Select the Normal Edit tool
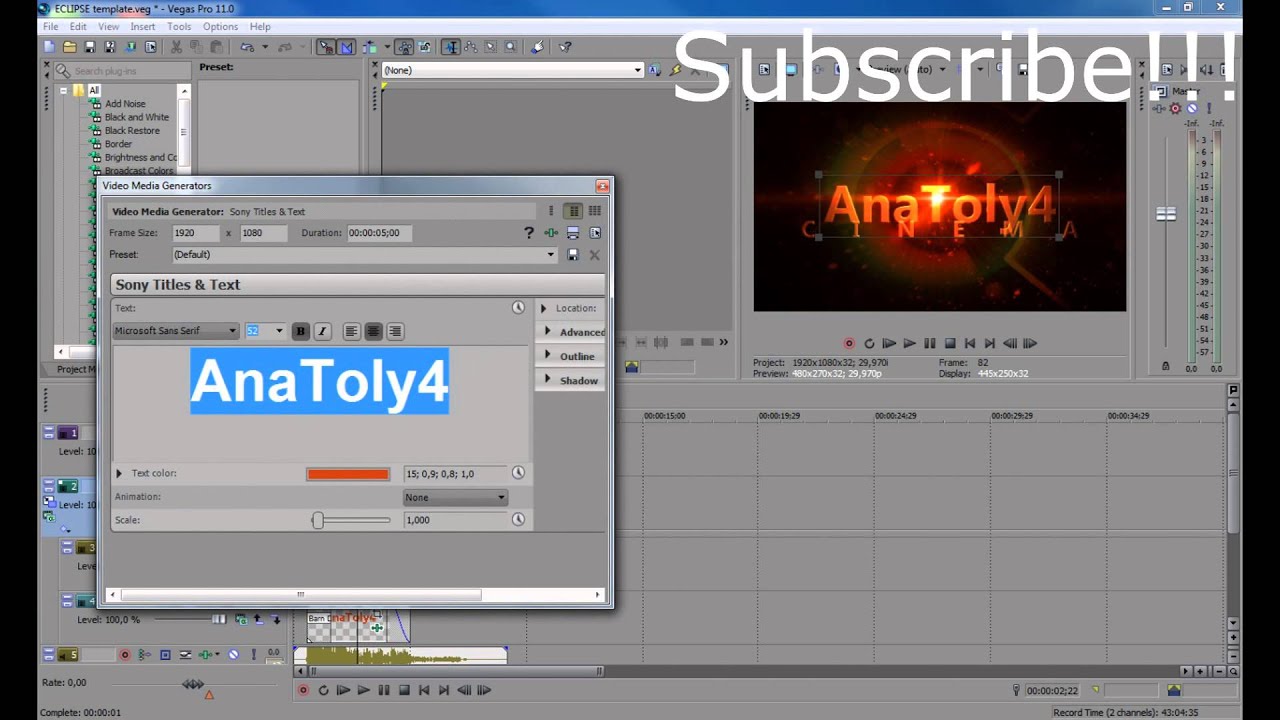The image size is (1280, 720). point(451,46)
